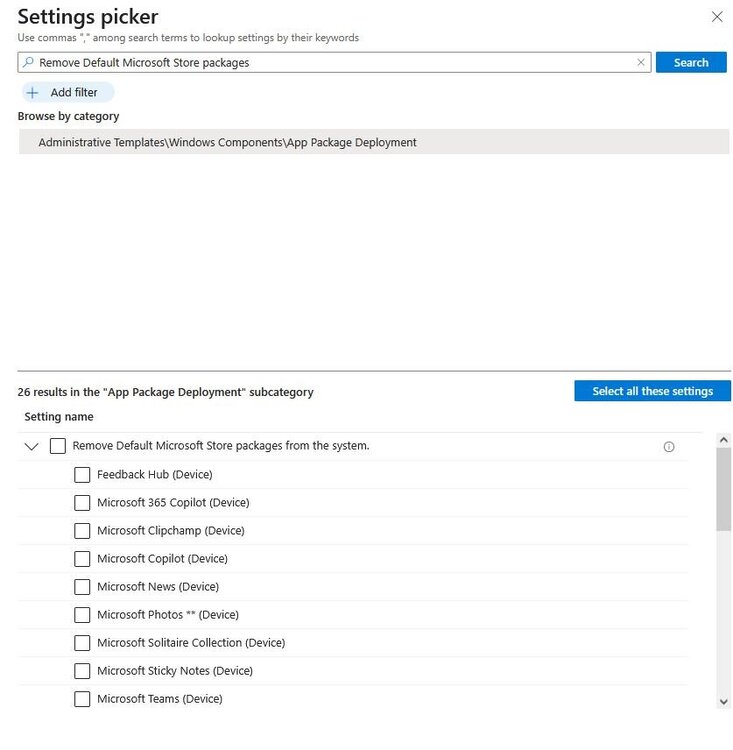
Task: Tick Microsoft Clipchamp (Device)
Action: [x=82, y=531]
